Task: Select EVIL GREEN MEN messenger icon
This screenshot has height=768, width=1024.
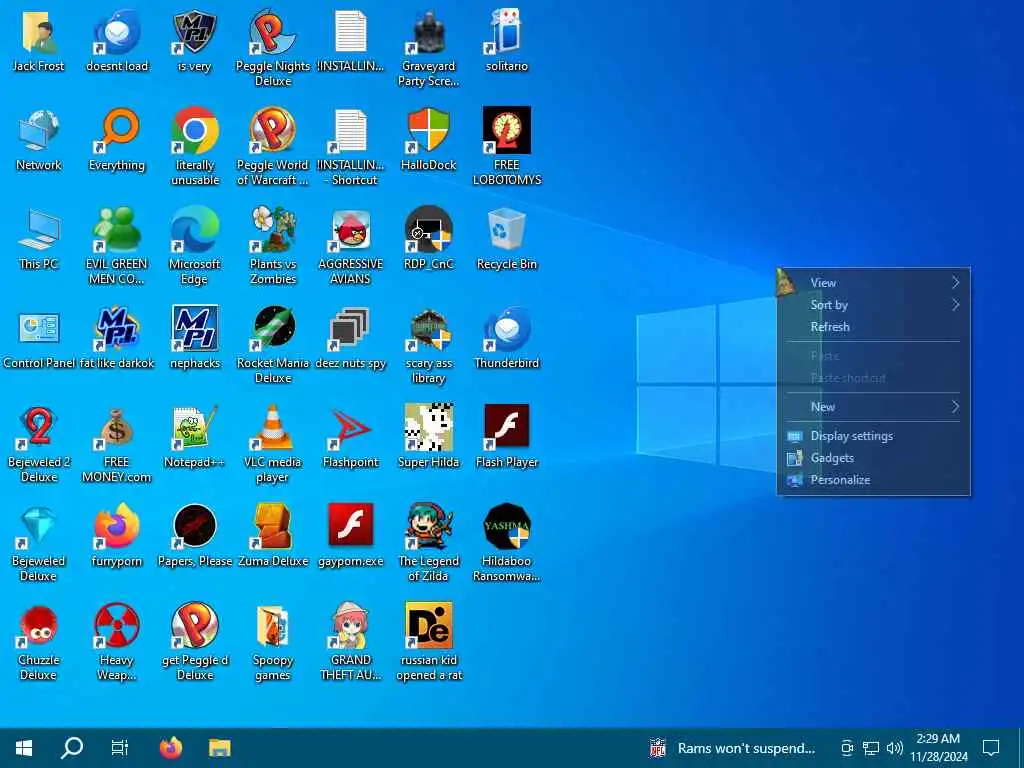Action: point(117,230)
